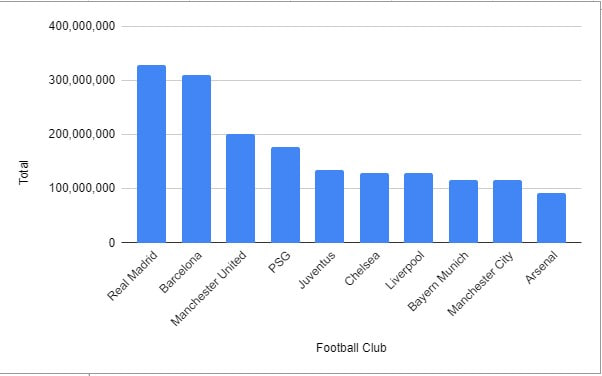The height and width of the screenshot is (376, 602).
Task: Click the Juventus bar
Action: tap(329, 206)
